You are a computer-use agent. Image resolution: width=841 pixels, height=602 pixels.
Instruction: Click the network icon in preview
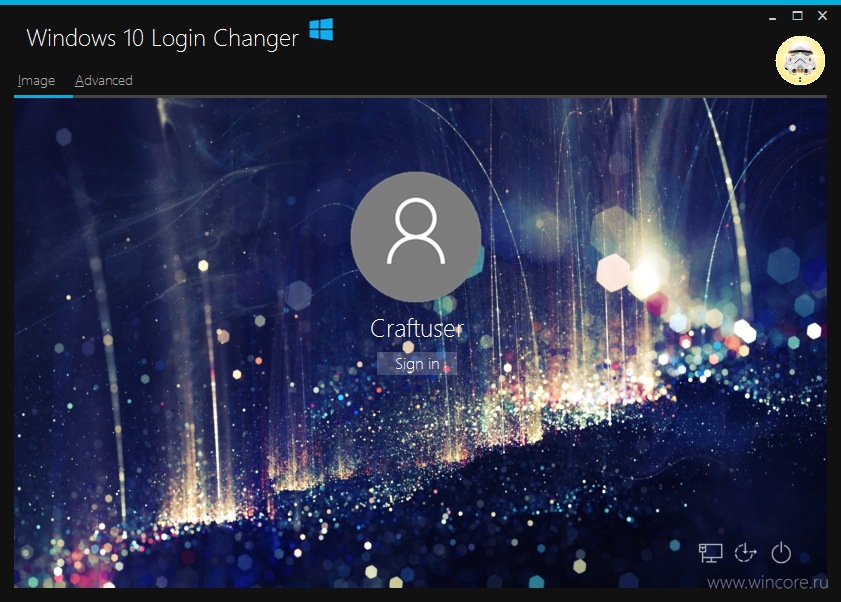coord(710,553)
